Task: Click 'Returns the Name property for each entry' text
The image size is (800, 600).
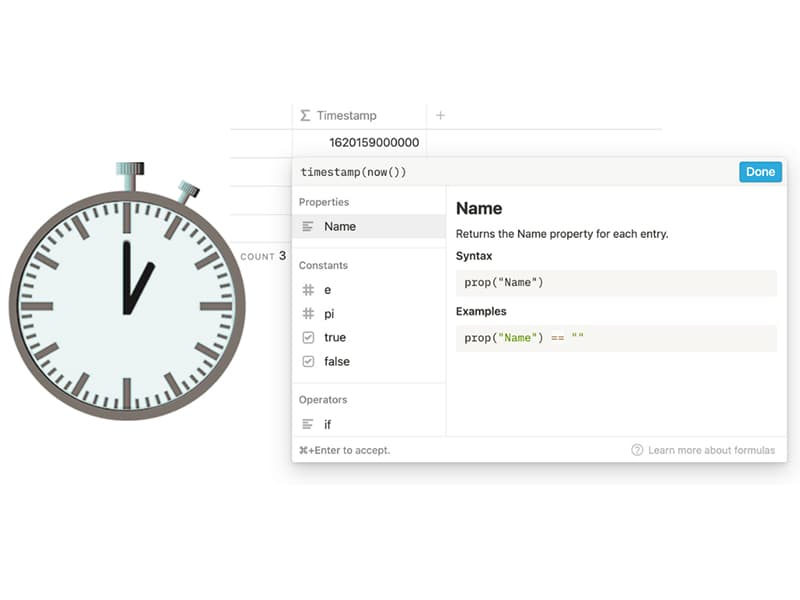Action: 562,234
